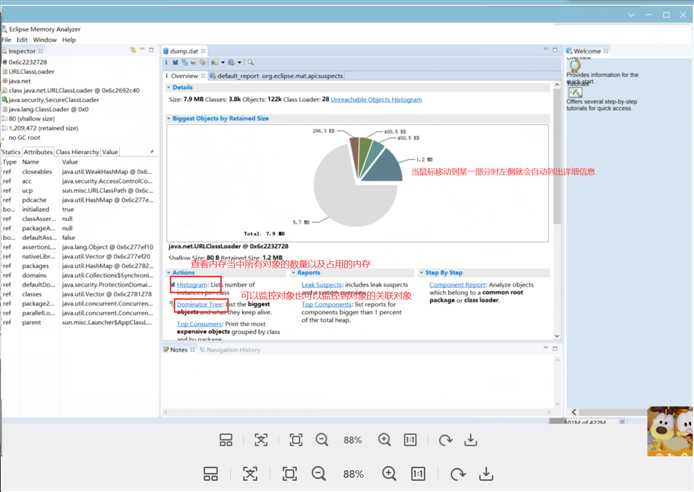Maximize the Notes panel

[555, 349]
